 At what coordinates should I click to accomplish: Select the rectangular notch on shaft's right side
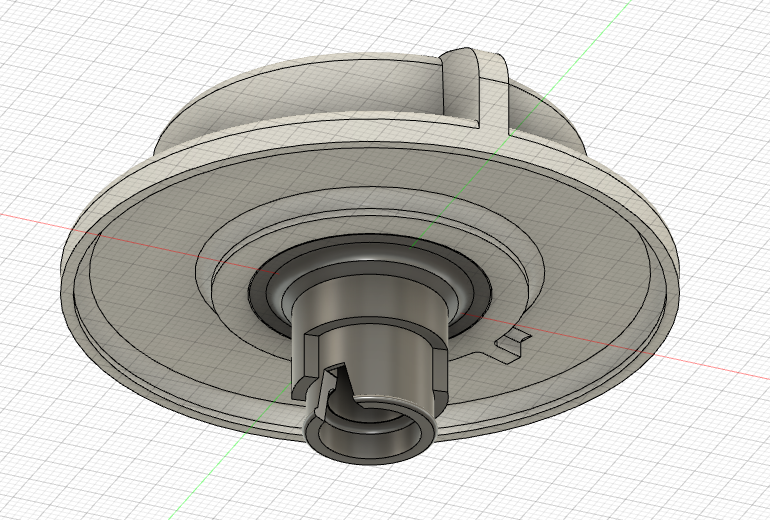pyautogui.click(x=438, y=368)
